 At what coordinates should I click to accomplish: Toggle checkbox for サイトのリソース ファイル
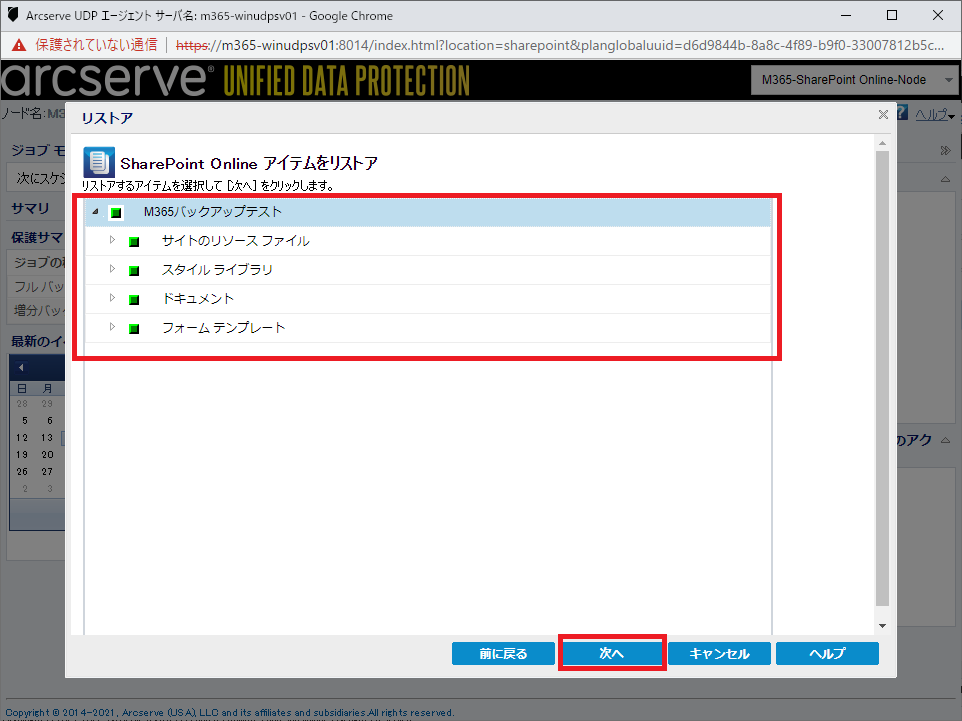(x=134, y=242)
